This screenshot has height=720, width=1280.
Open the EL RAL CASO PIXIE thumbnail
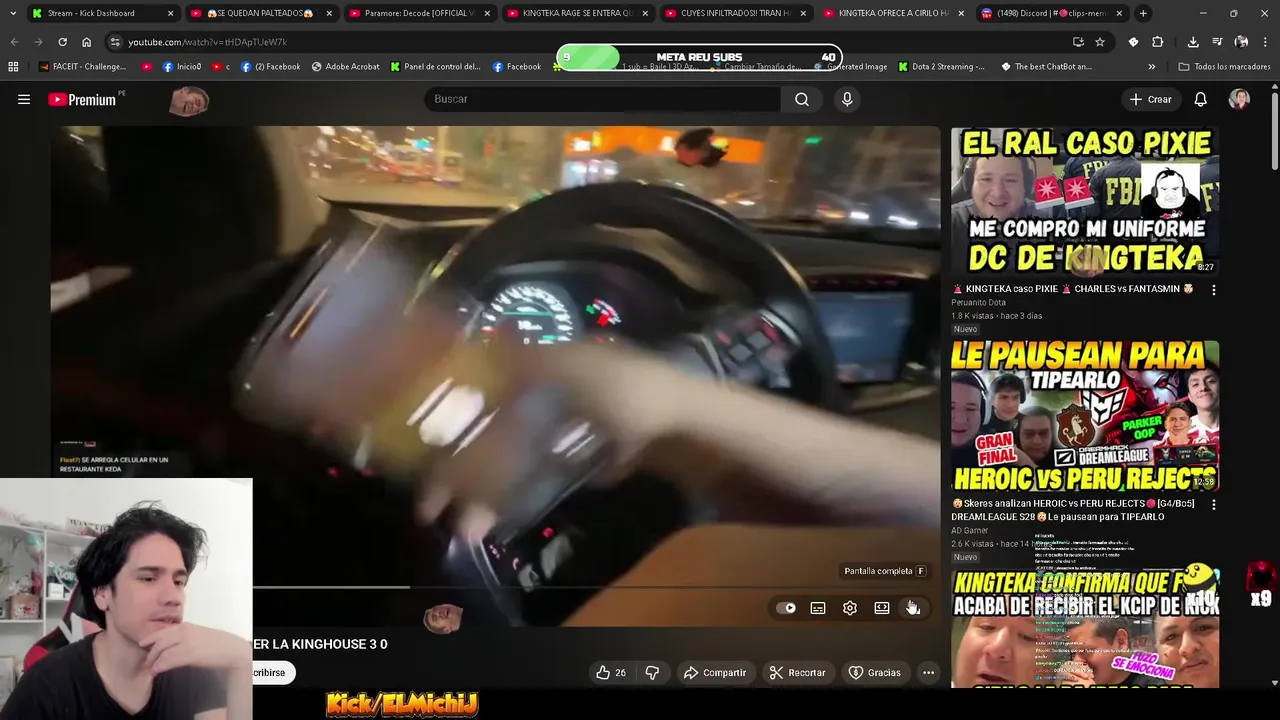(x=1085, y=201)
